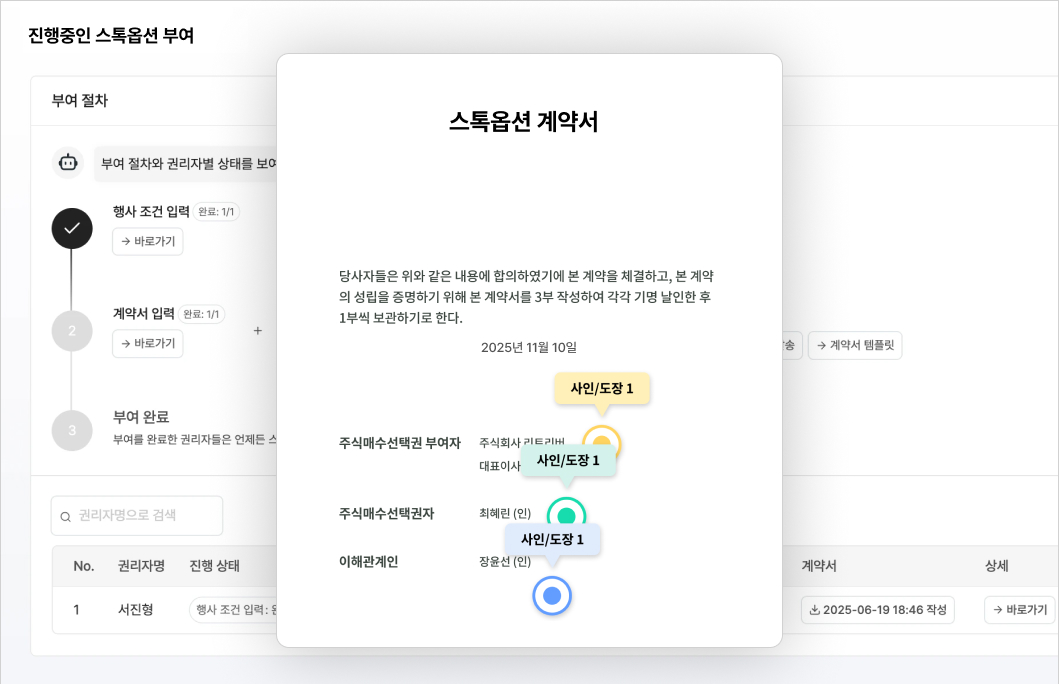
Task: Click the robot assistant icon
Action: [x=68, y=163]
